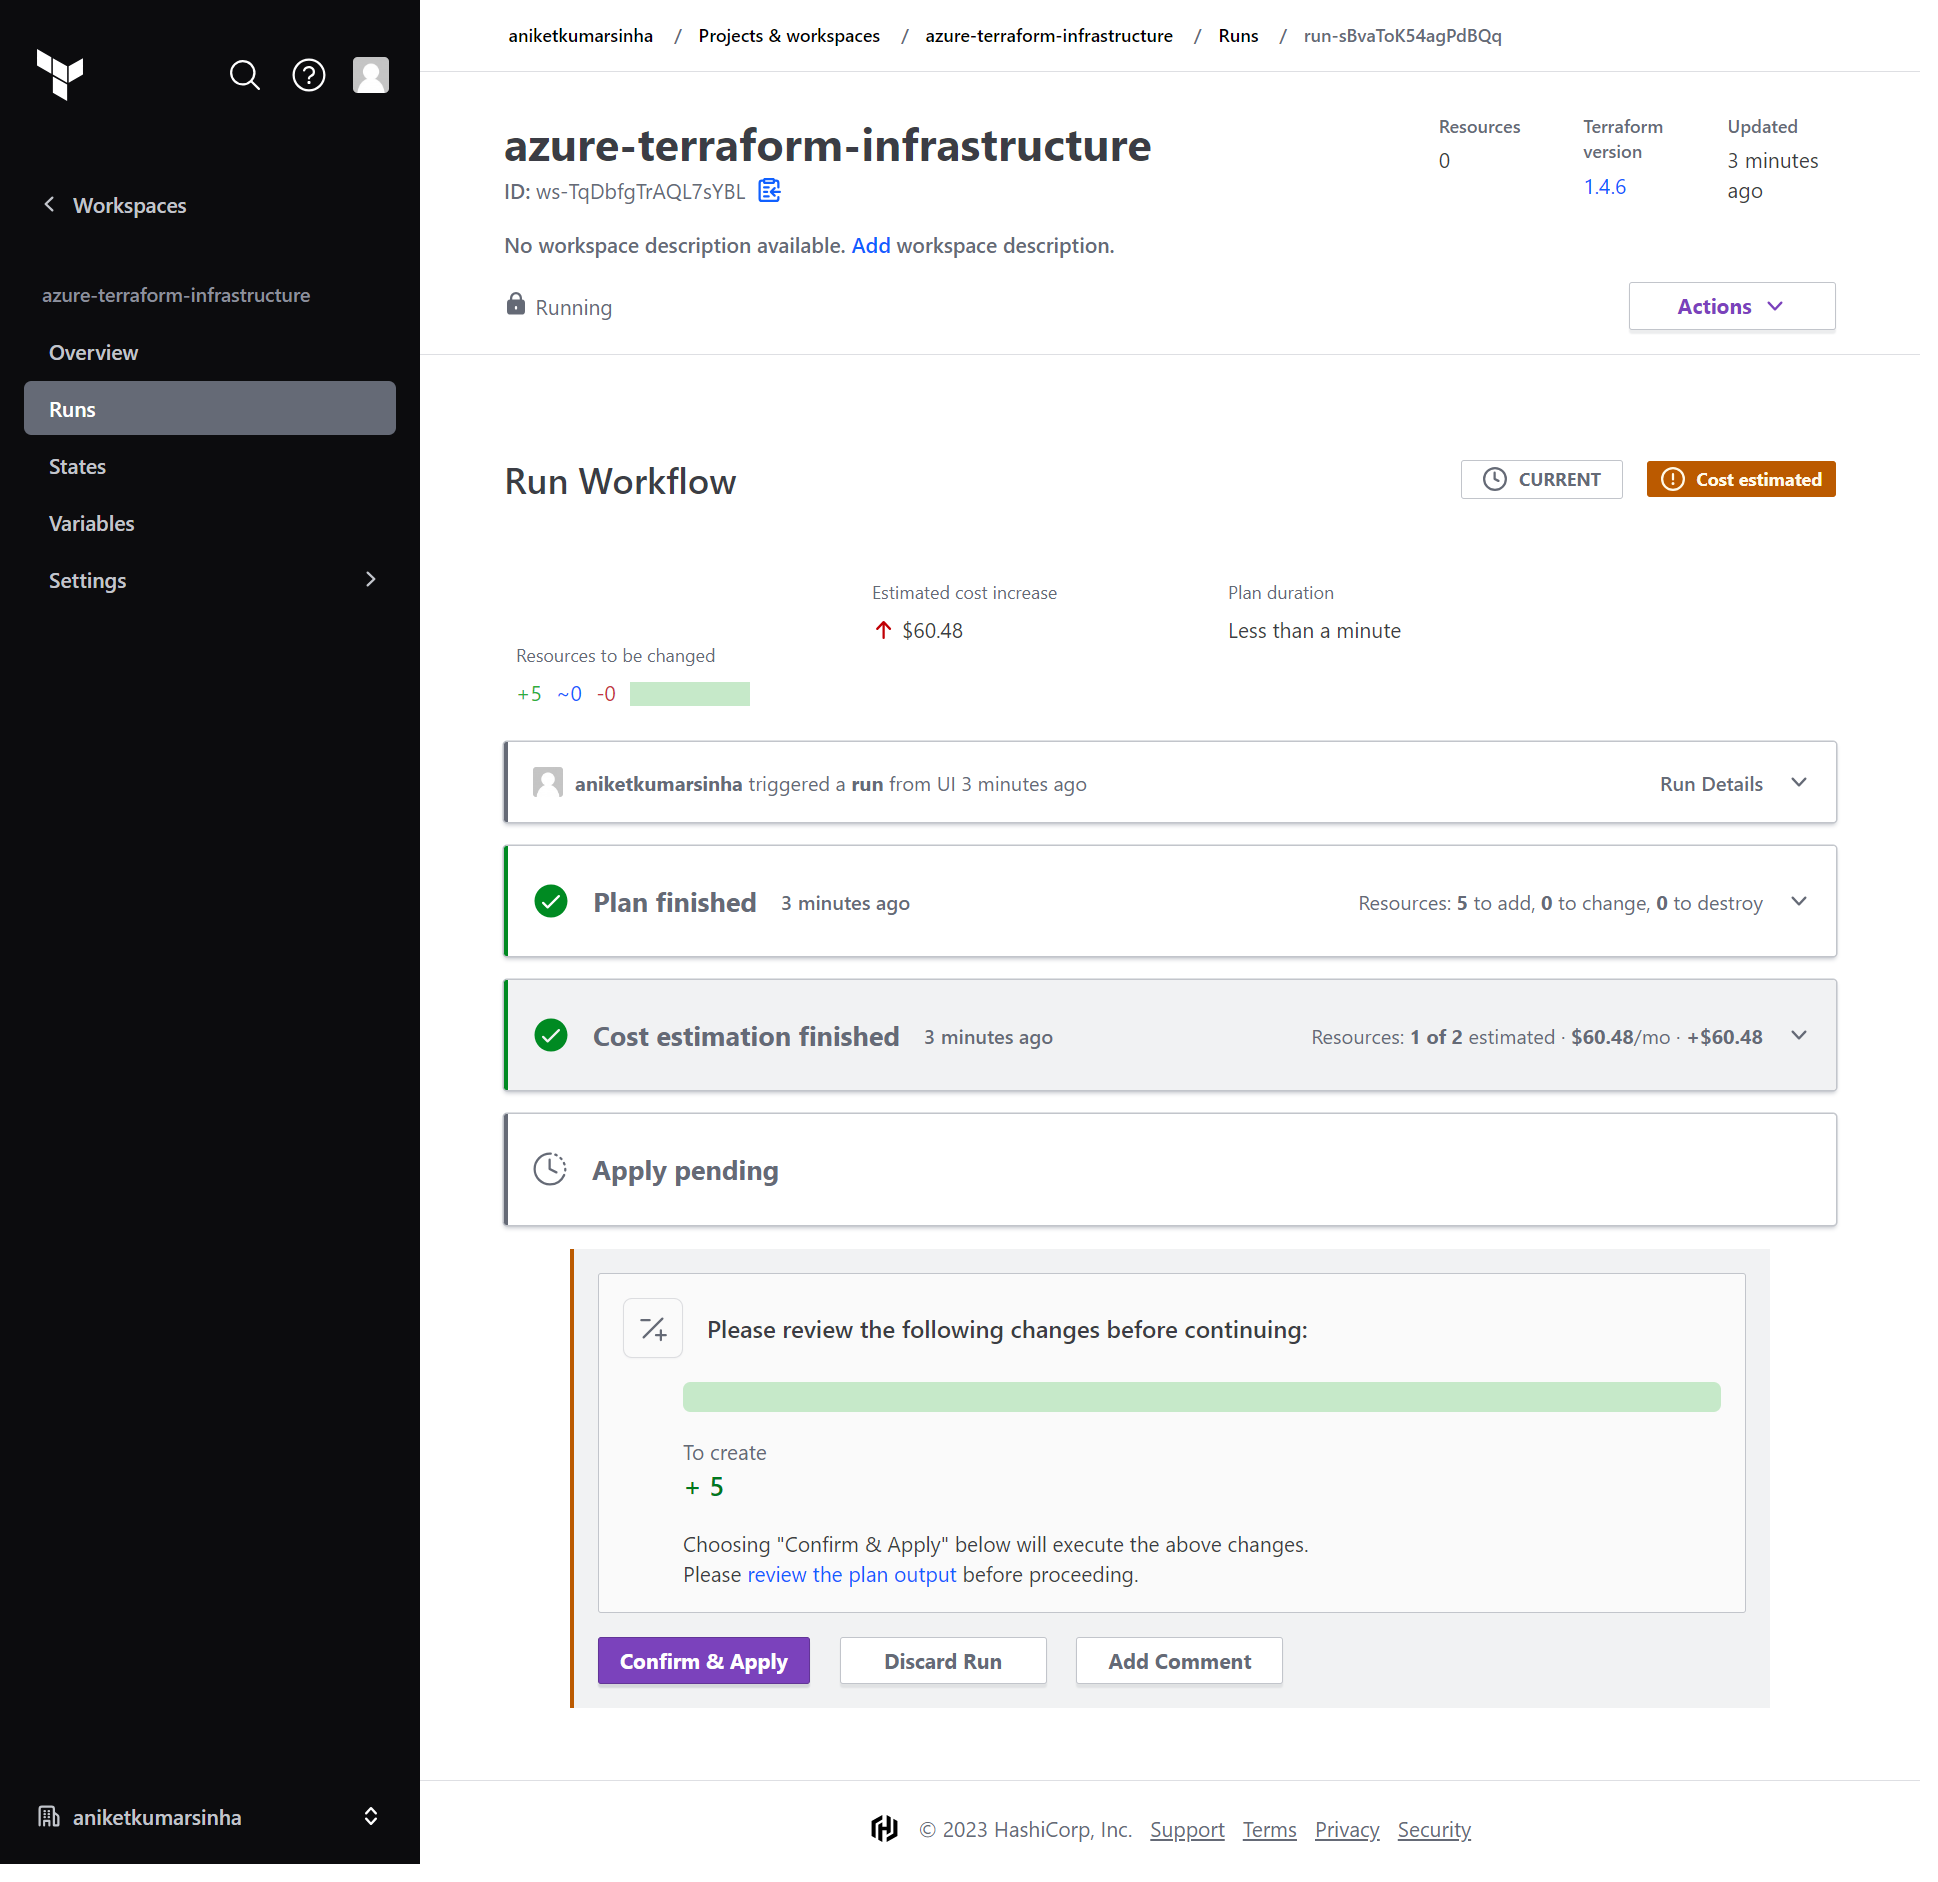Open the search icon in sidebar
Viewport: 1938px width, 1882px height.
245,75
